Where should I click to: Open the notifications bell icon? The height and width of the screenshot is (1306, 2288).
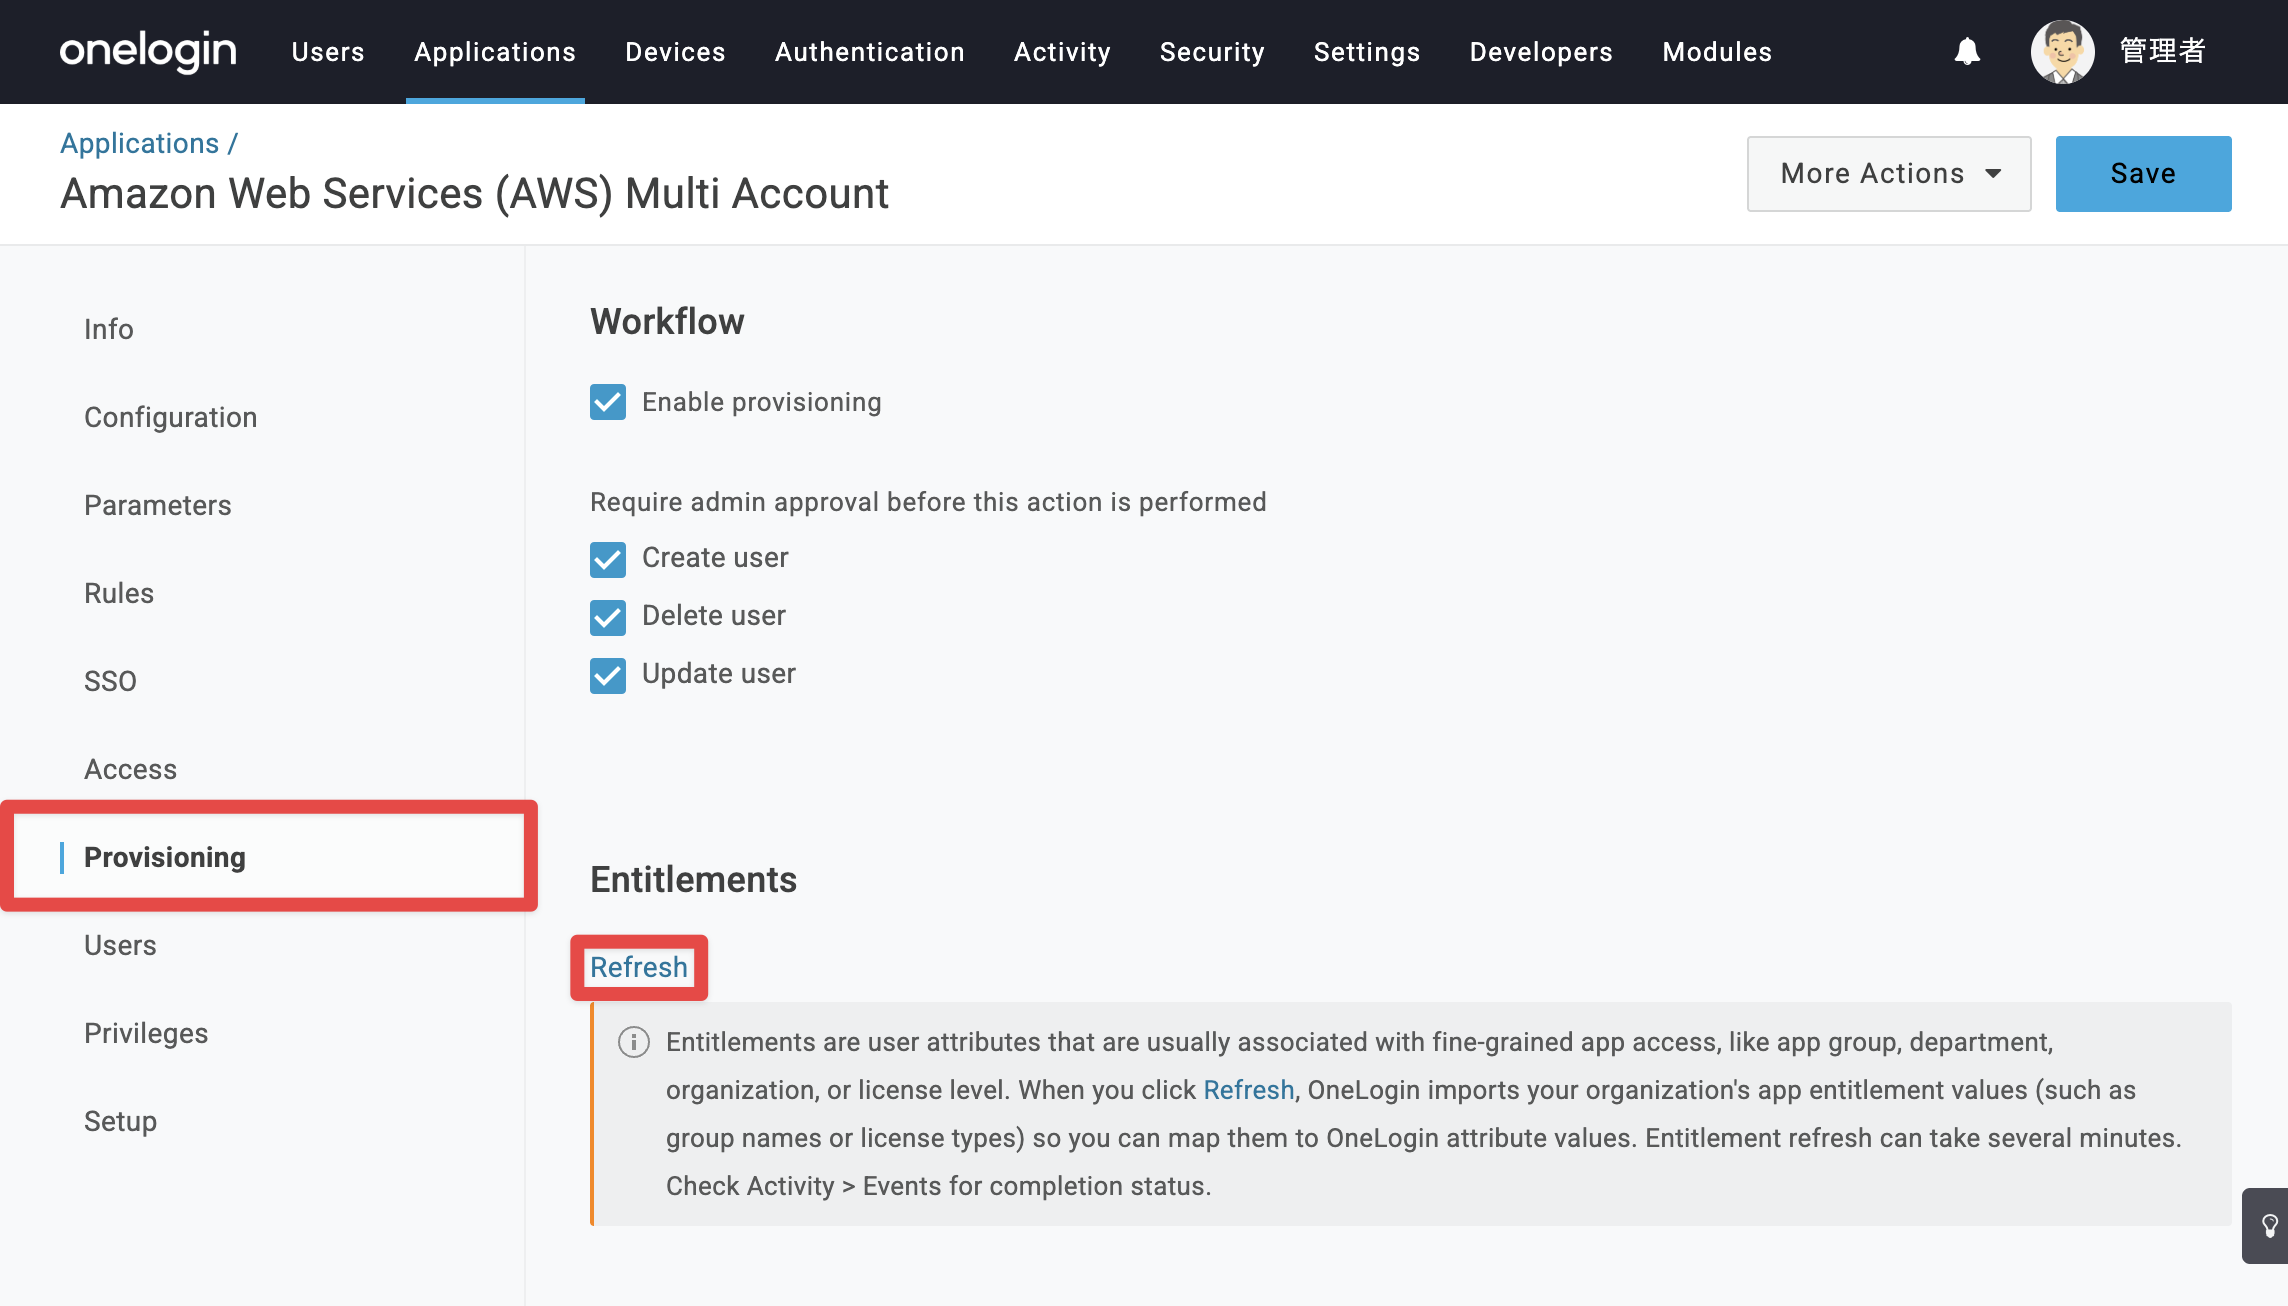1967,51
